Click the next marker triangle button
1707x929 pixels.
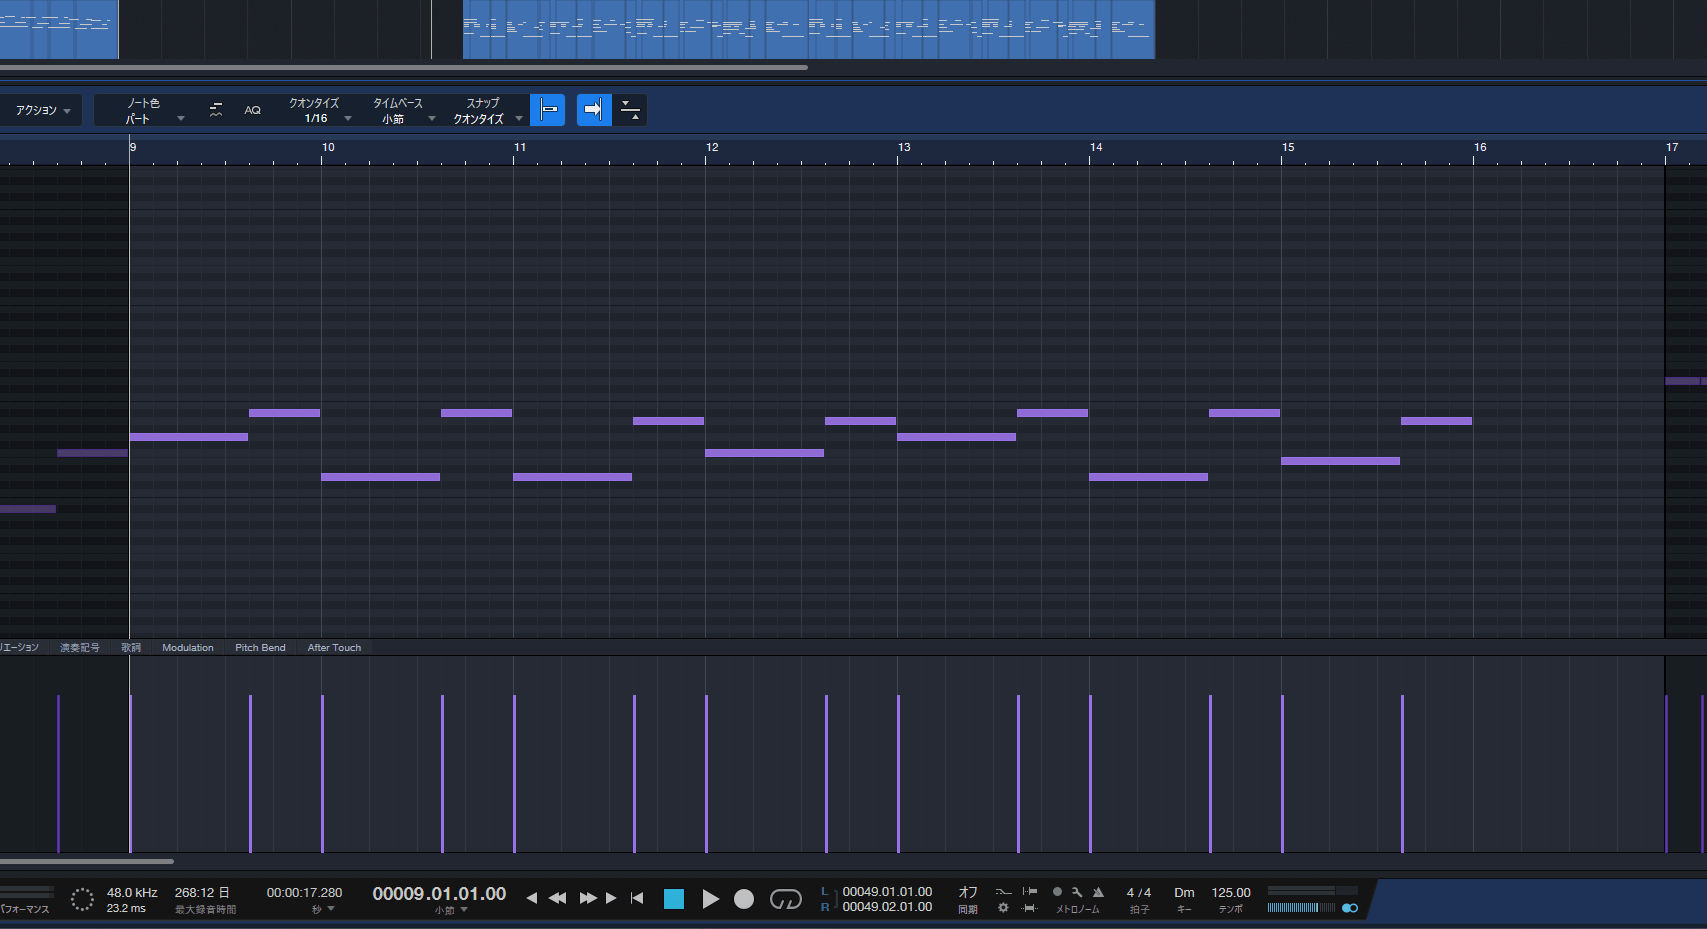[x=611, y=898]
